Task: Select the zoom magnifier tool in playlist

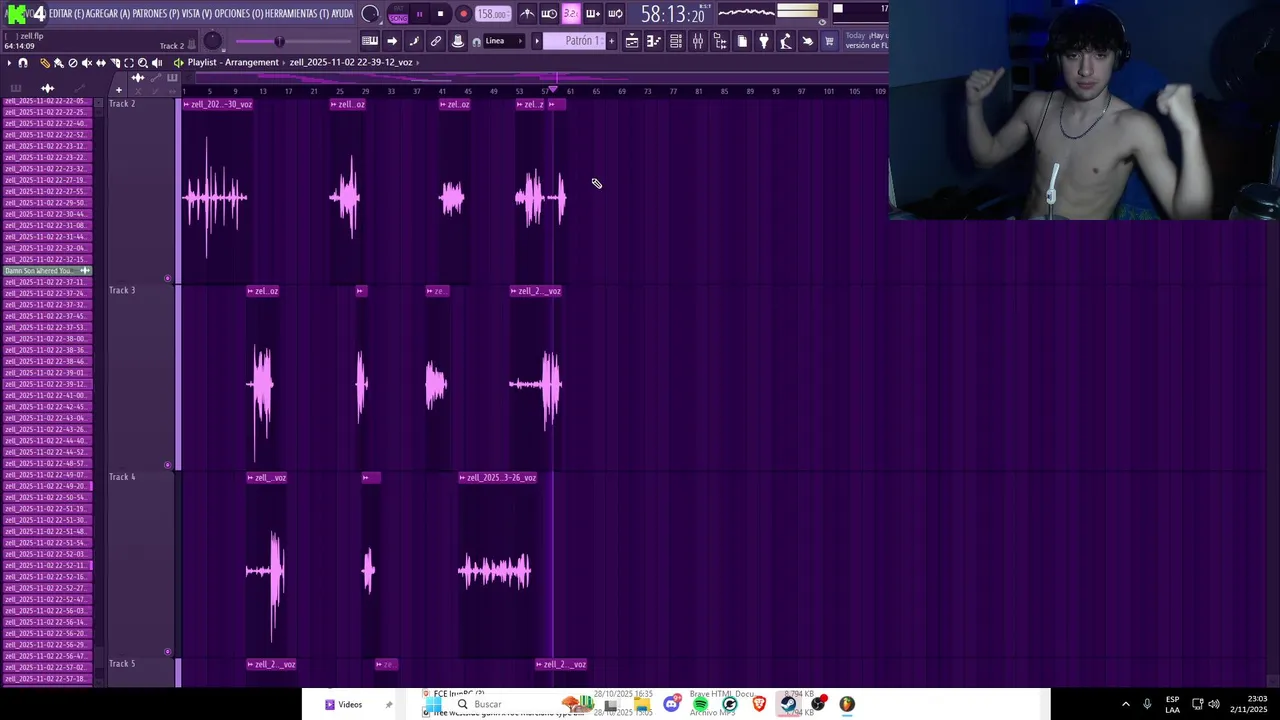Action: pos(142,63)
